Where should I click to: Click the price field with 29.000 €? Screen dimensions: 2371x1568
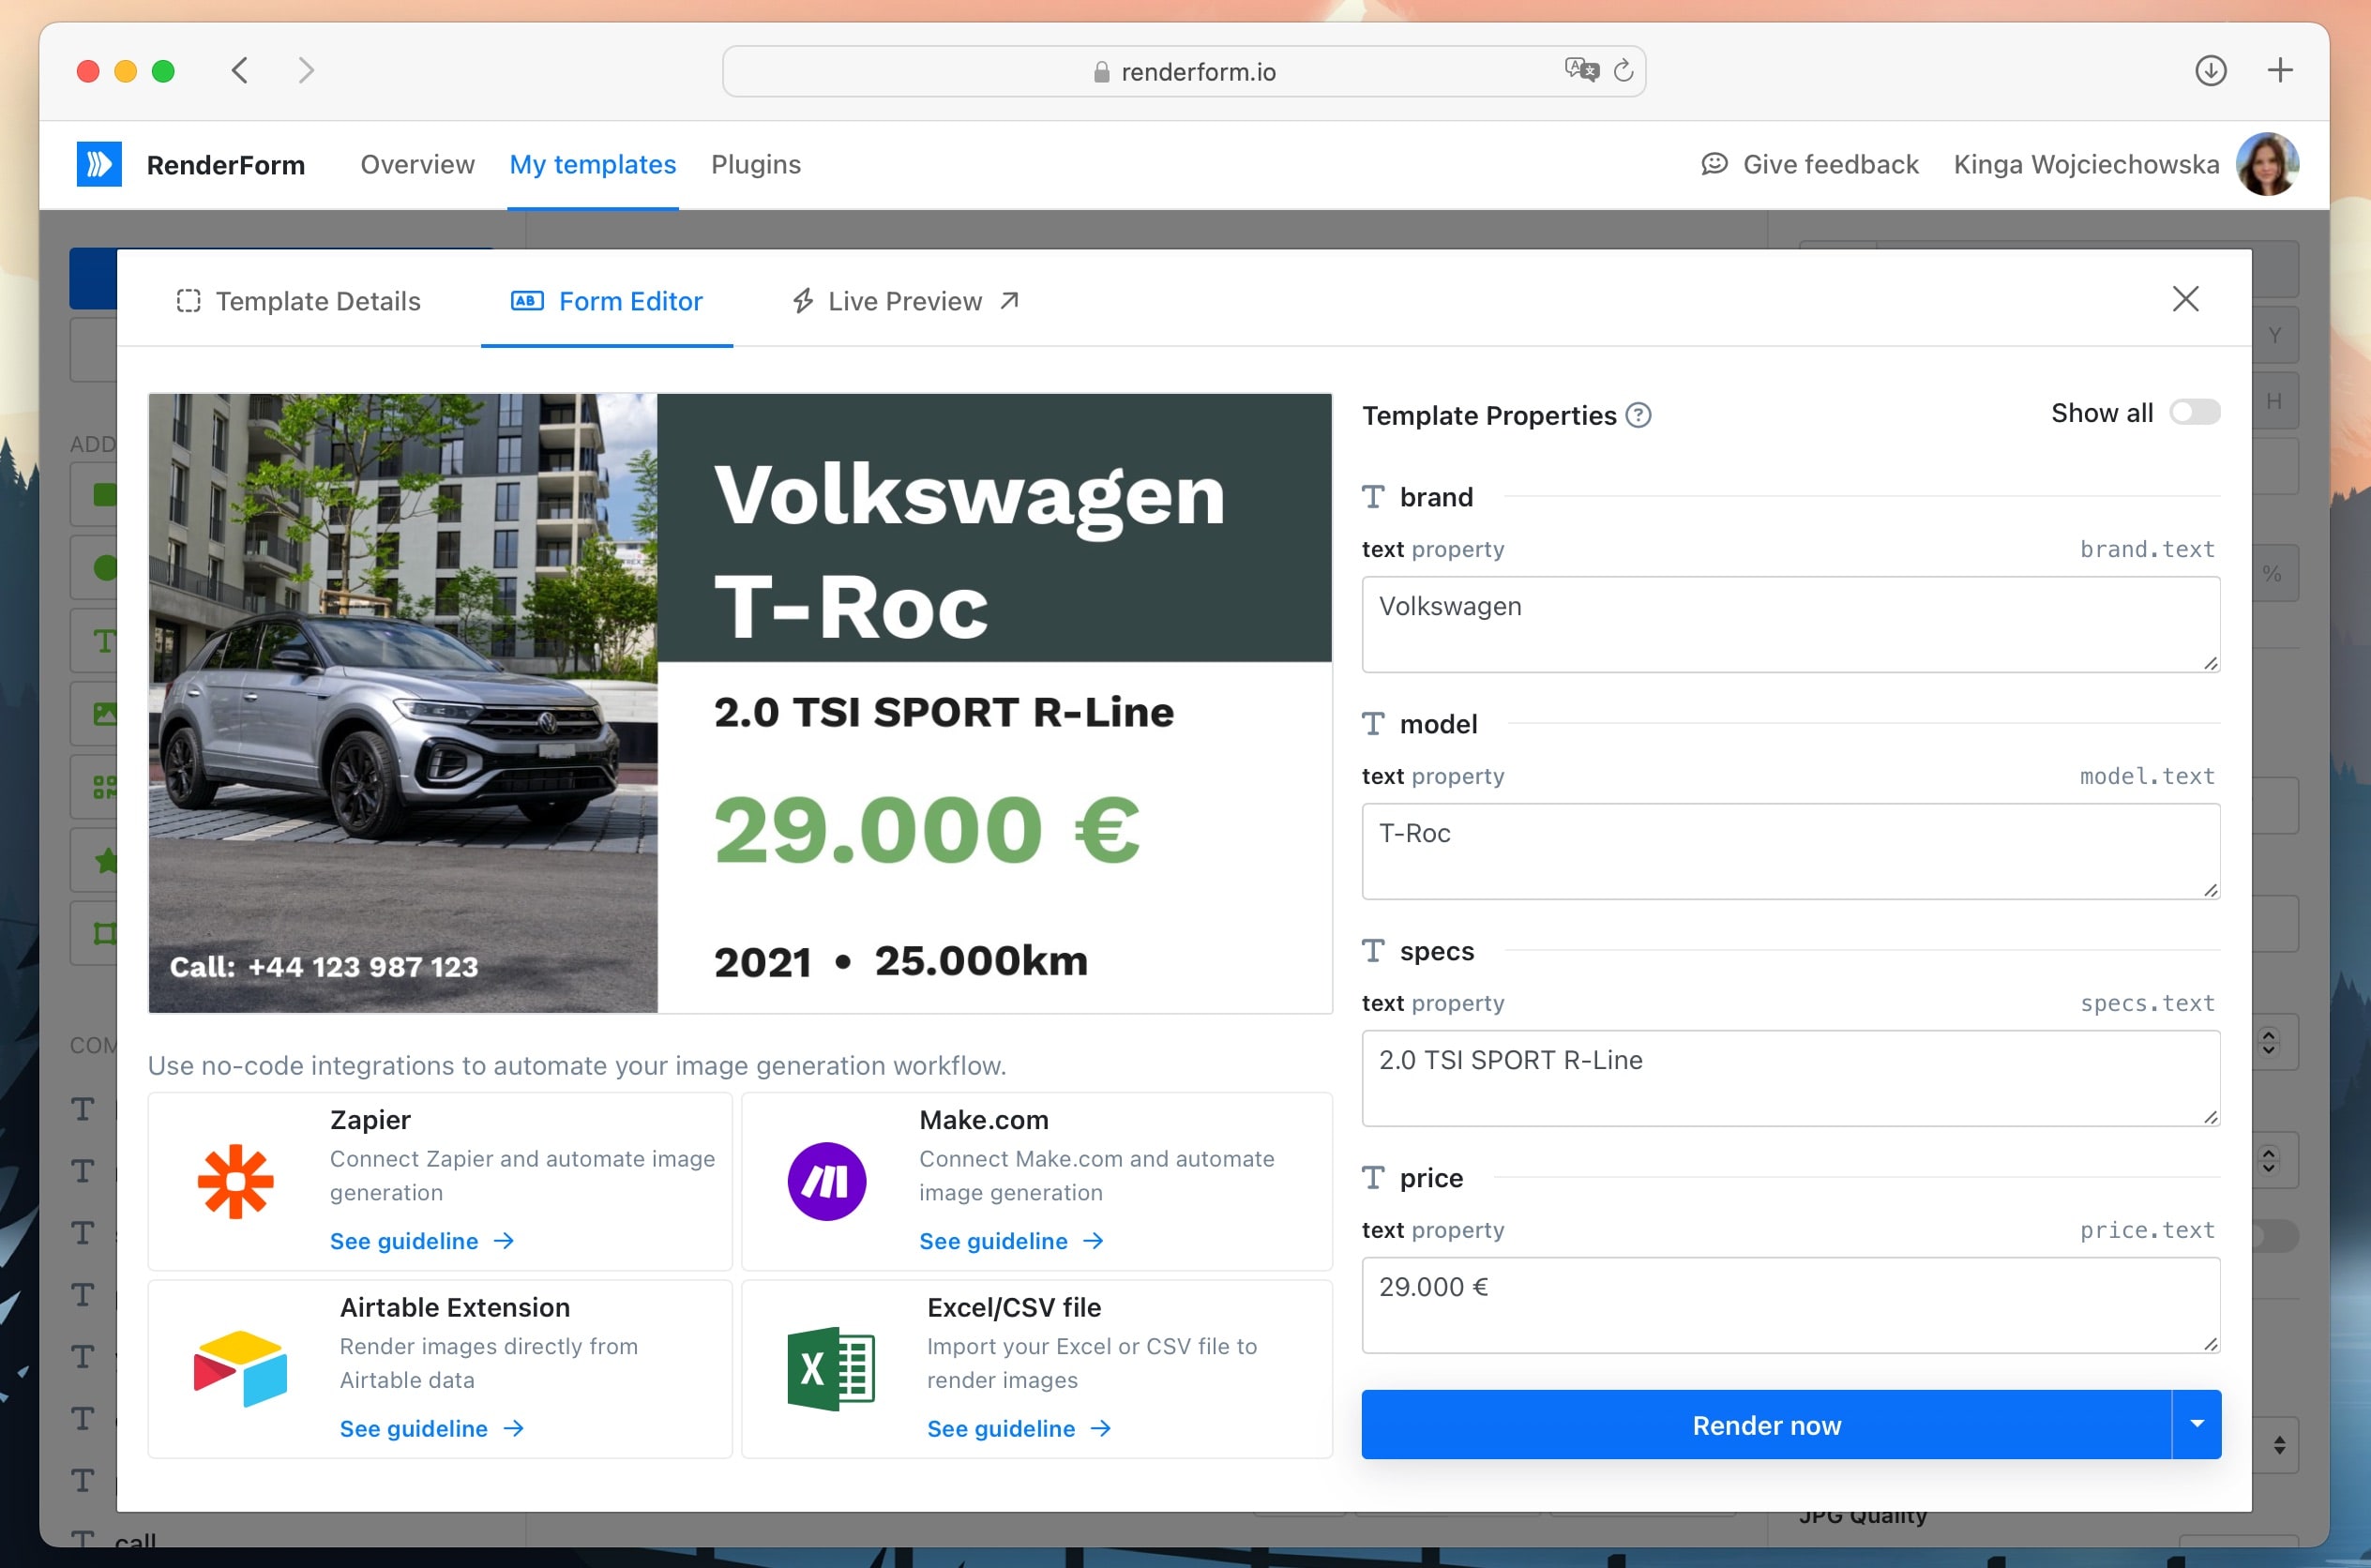point(1790,1305)
